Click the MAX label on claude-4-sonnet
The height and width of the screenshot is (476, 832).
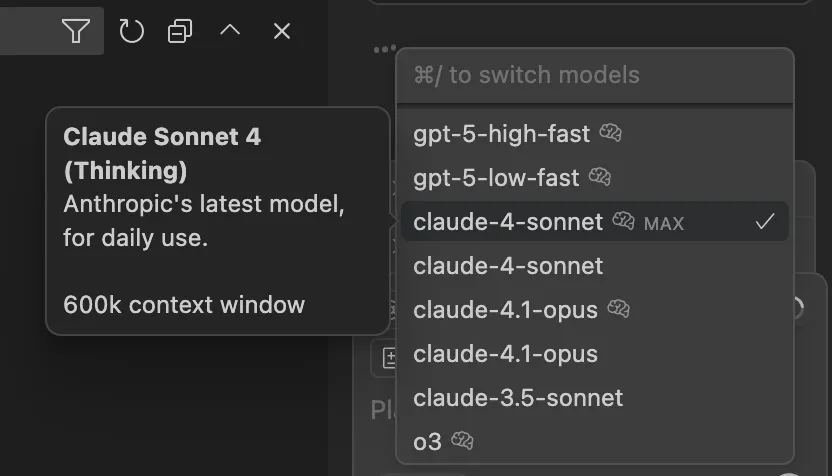[x=664, y=223]
